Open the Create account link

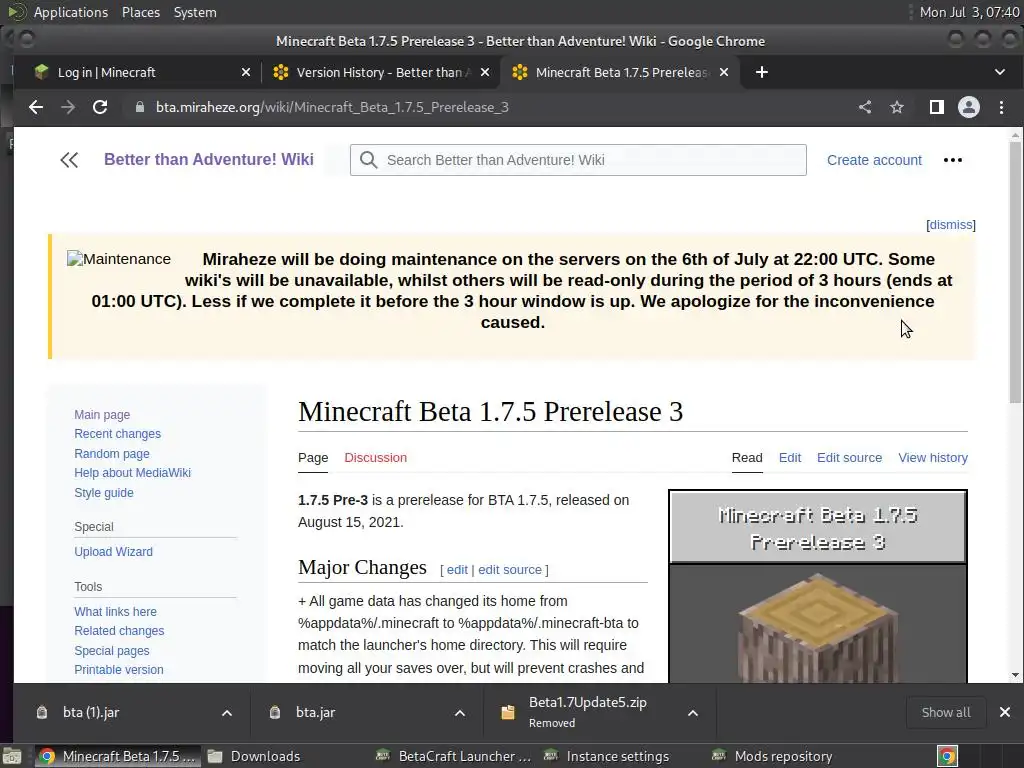click(874, 160)
